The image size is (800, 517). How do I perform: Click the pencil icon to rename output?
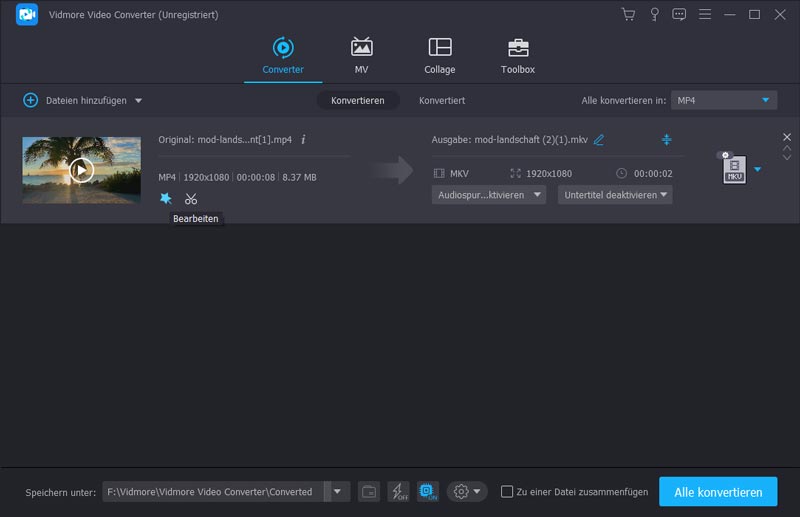tap(599, 140)
